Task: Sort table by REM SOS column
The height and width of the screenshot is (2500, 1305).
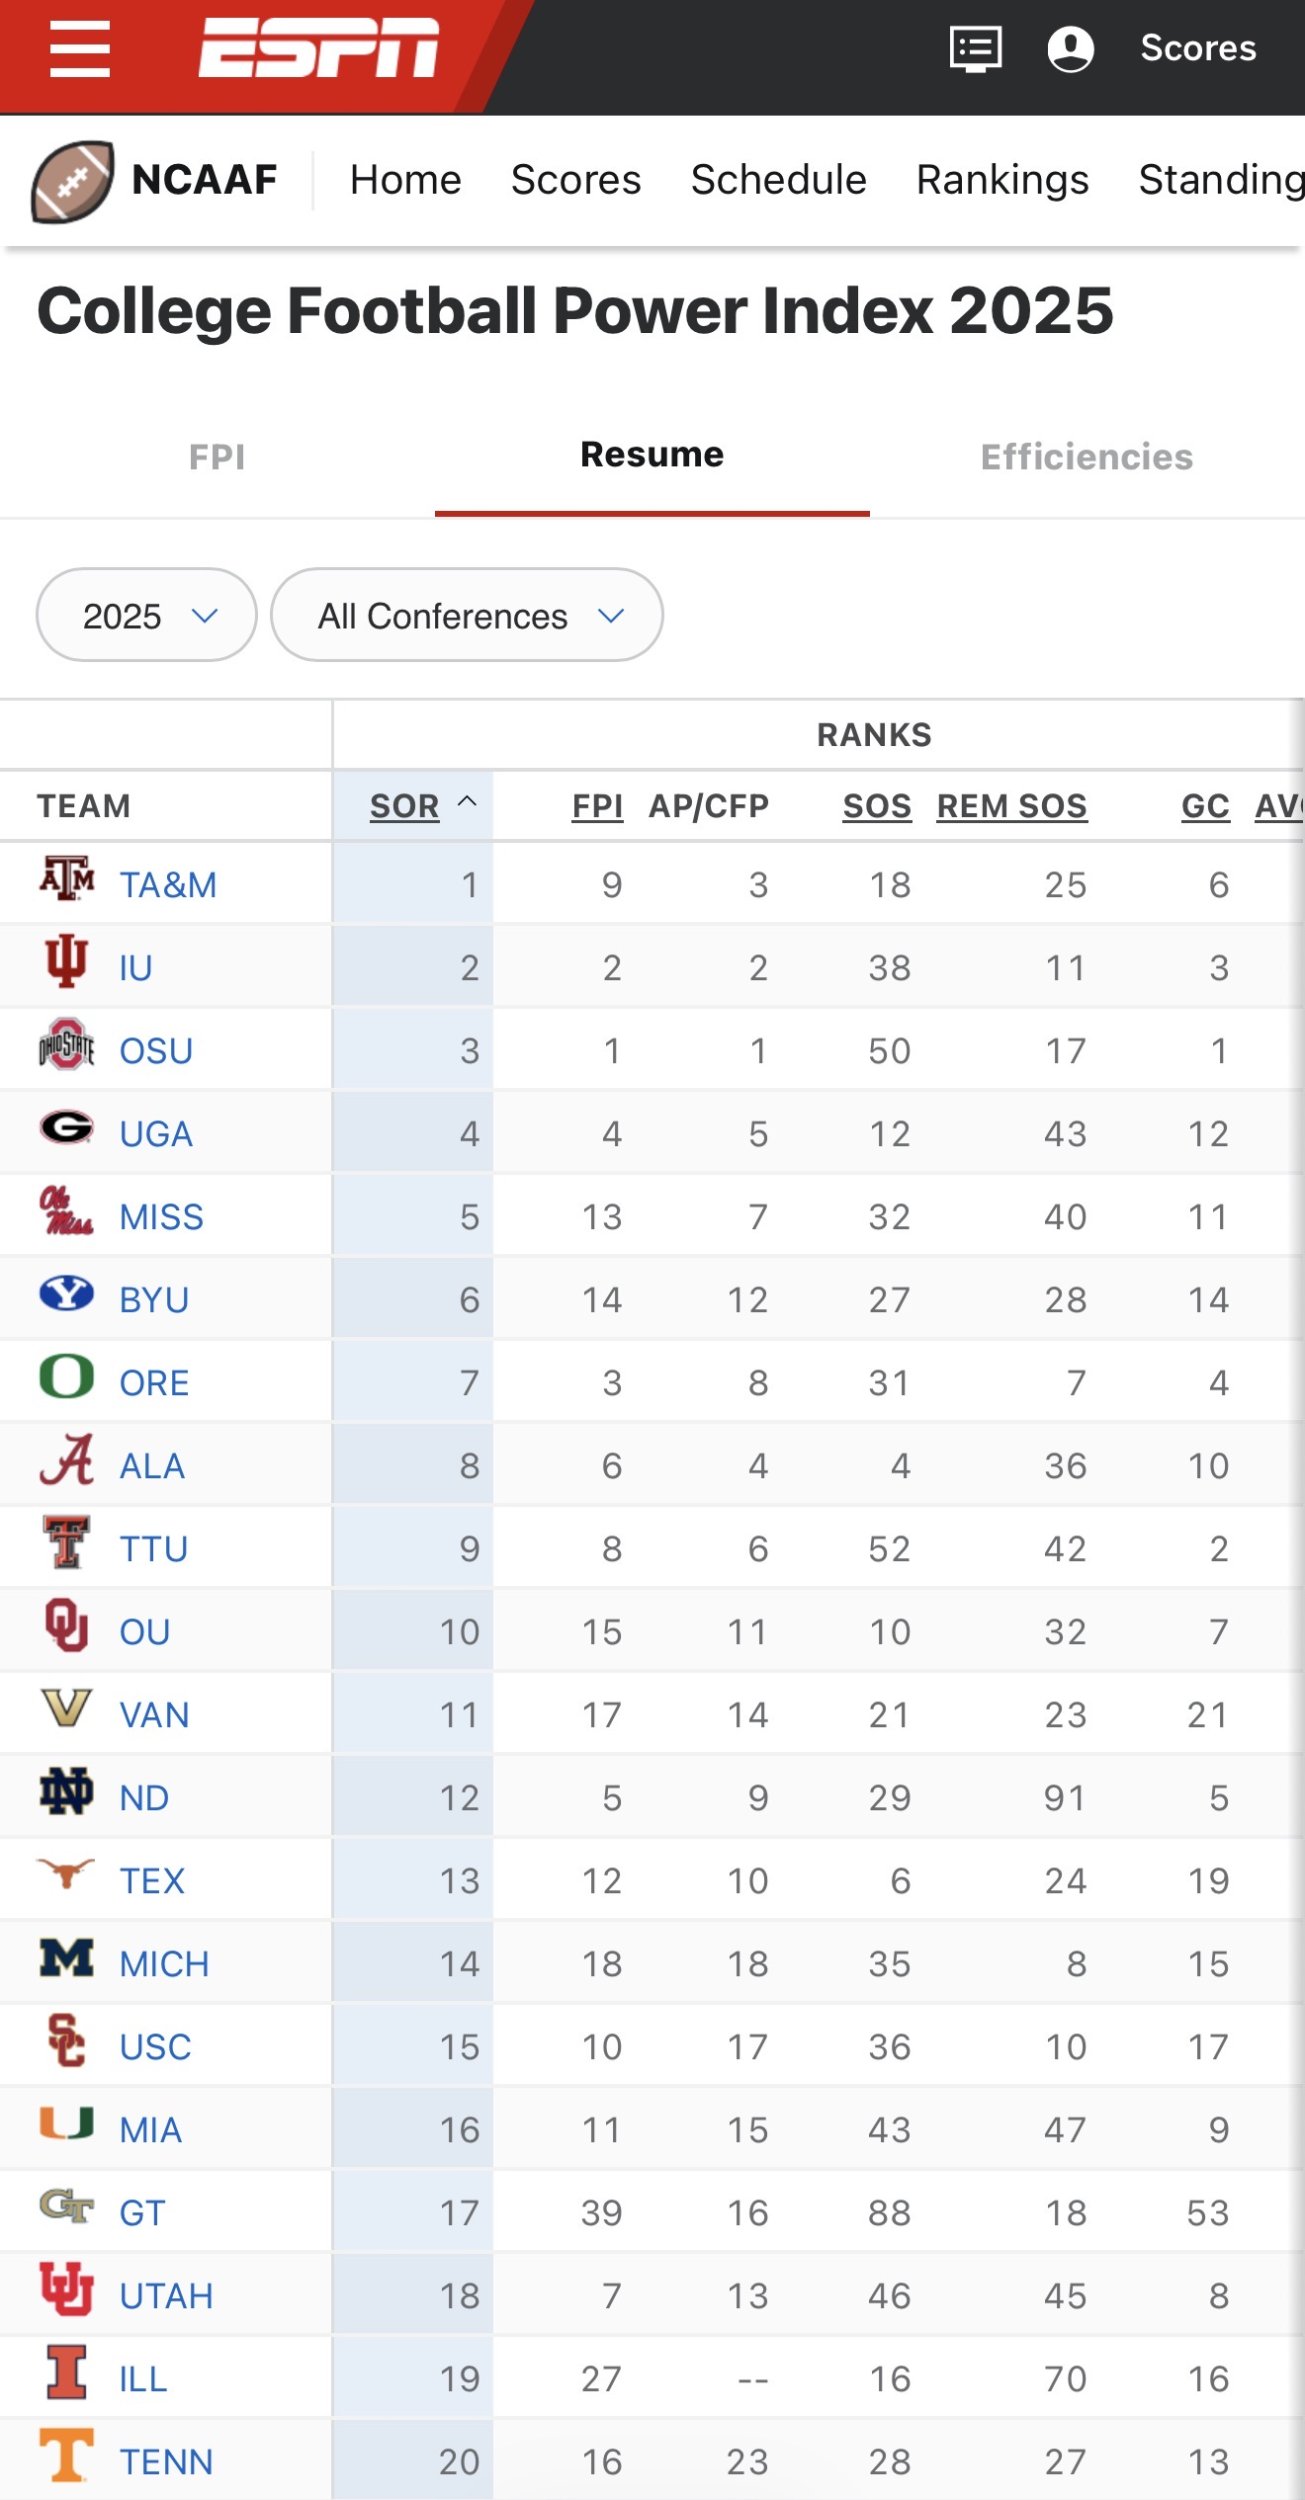Action: click(1012, 806)
